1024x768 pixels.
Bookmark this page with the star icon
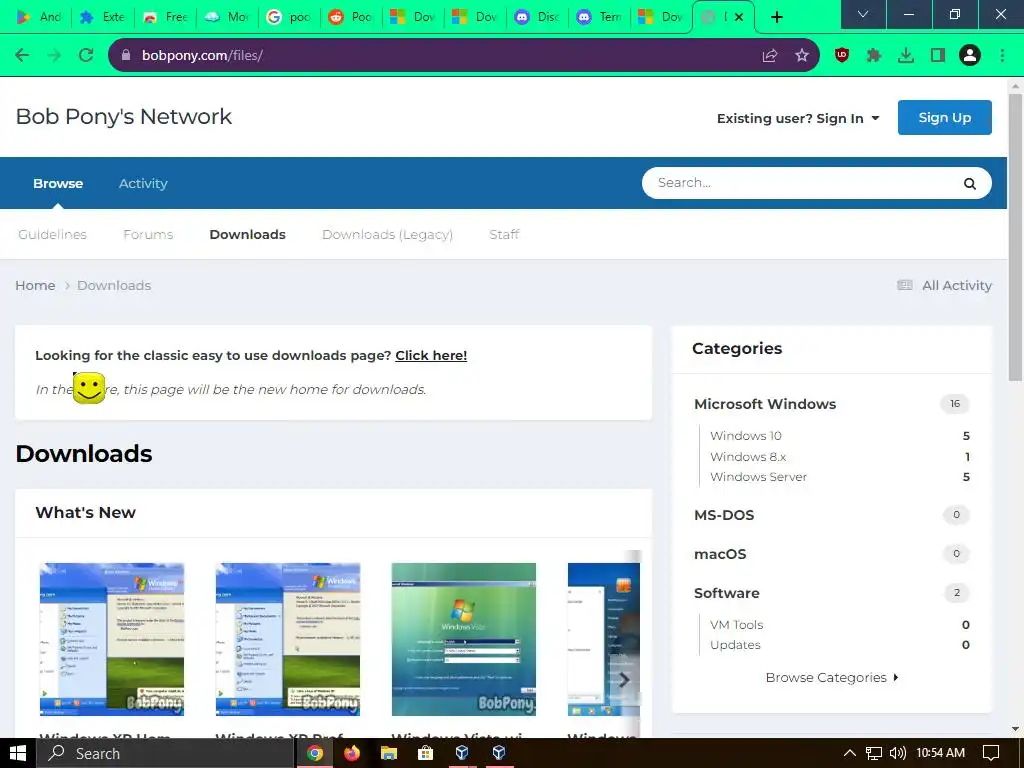[x=802, y=56]
